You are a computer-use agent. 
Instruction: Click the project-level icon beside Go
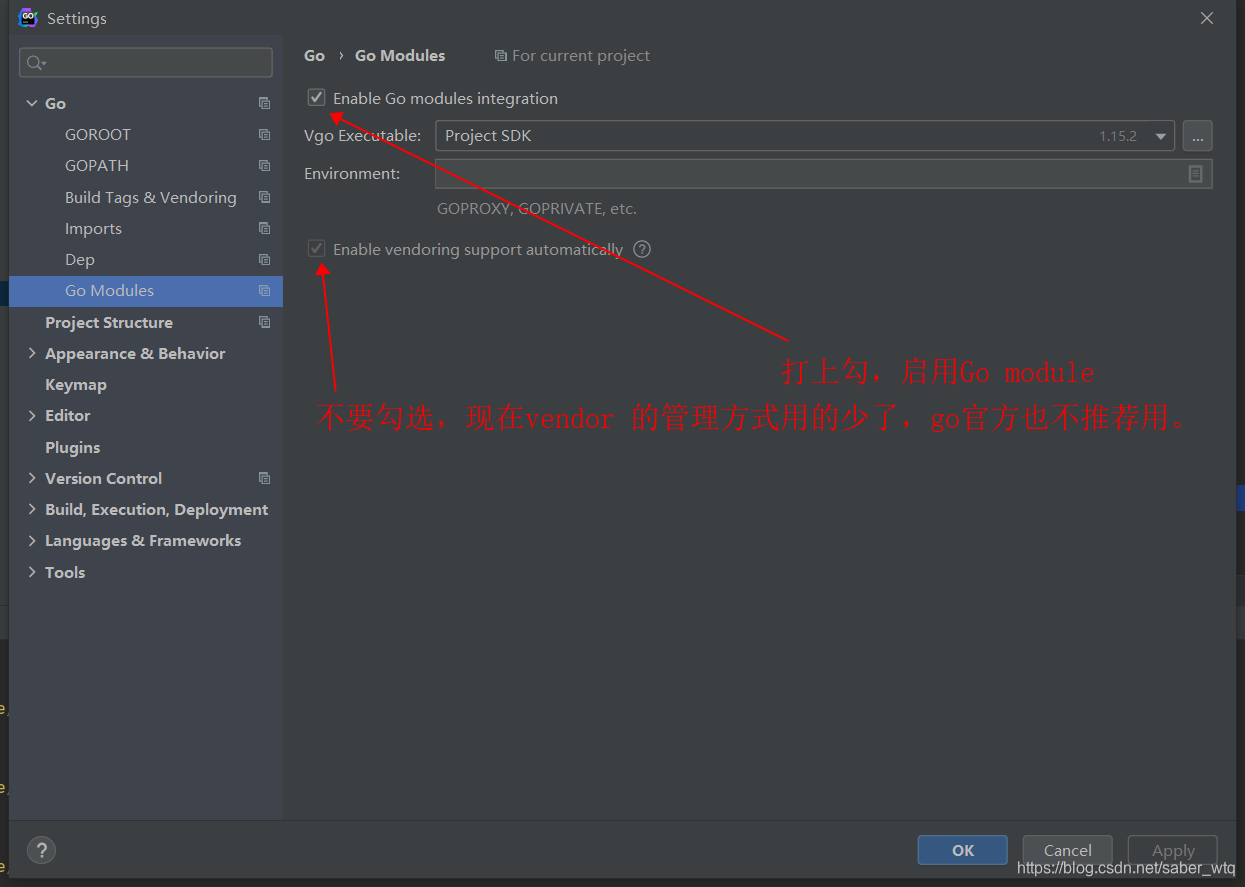point(264,103)
